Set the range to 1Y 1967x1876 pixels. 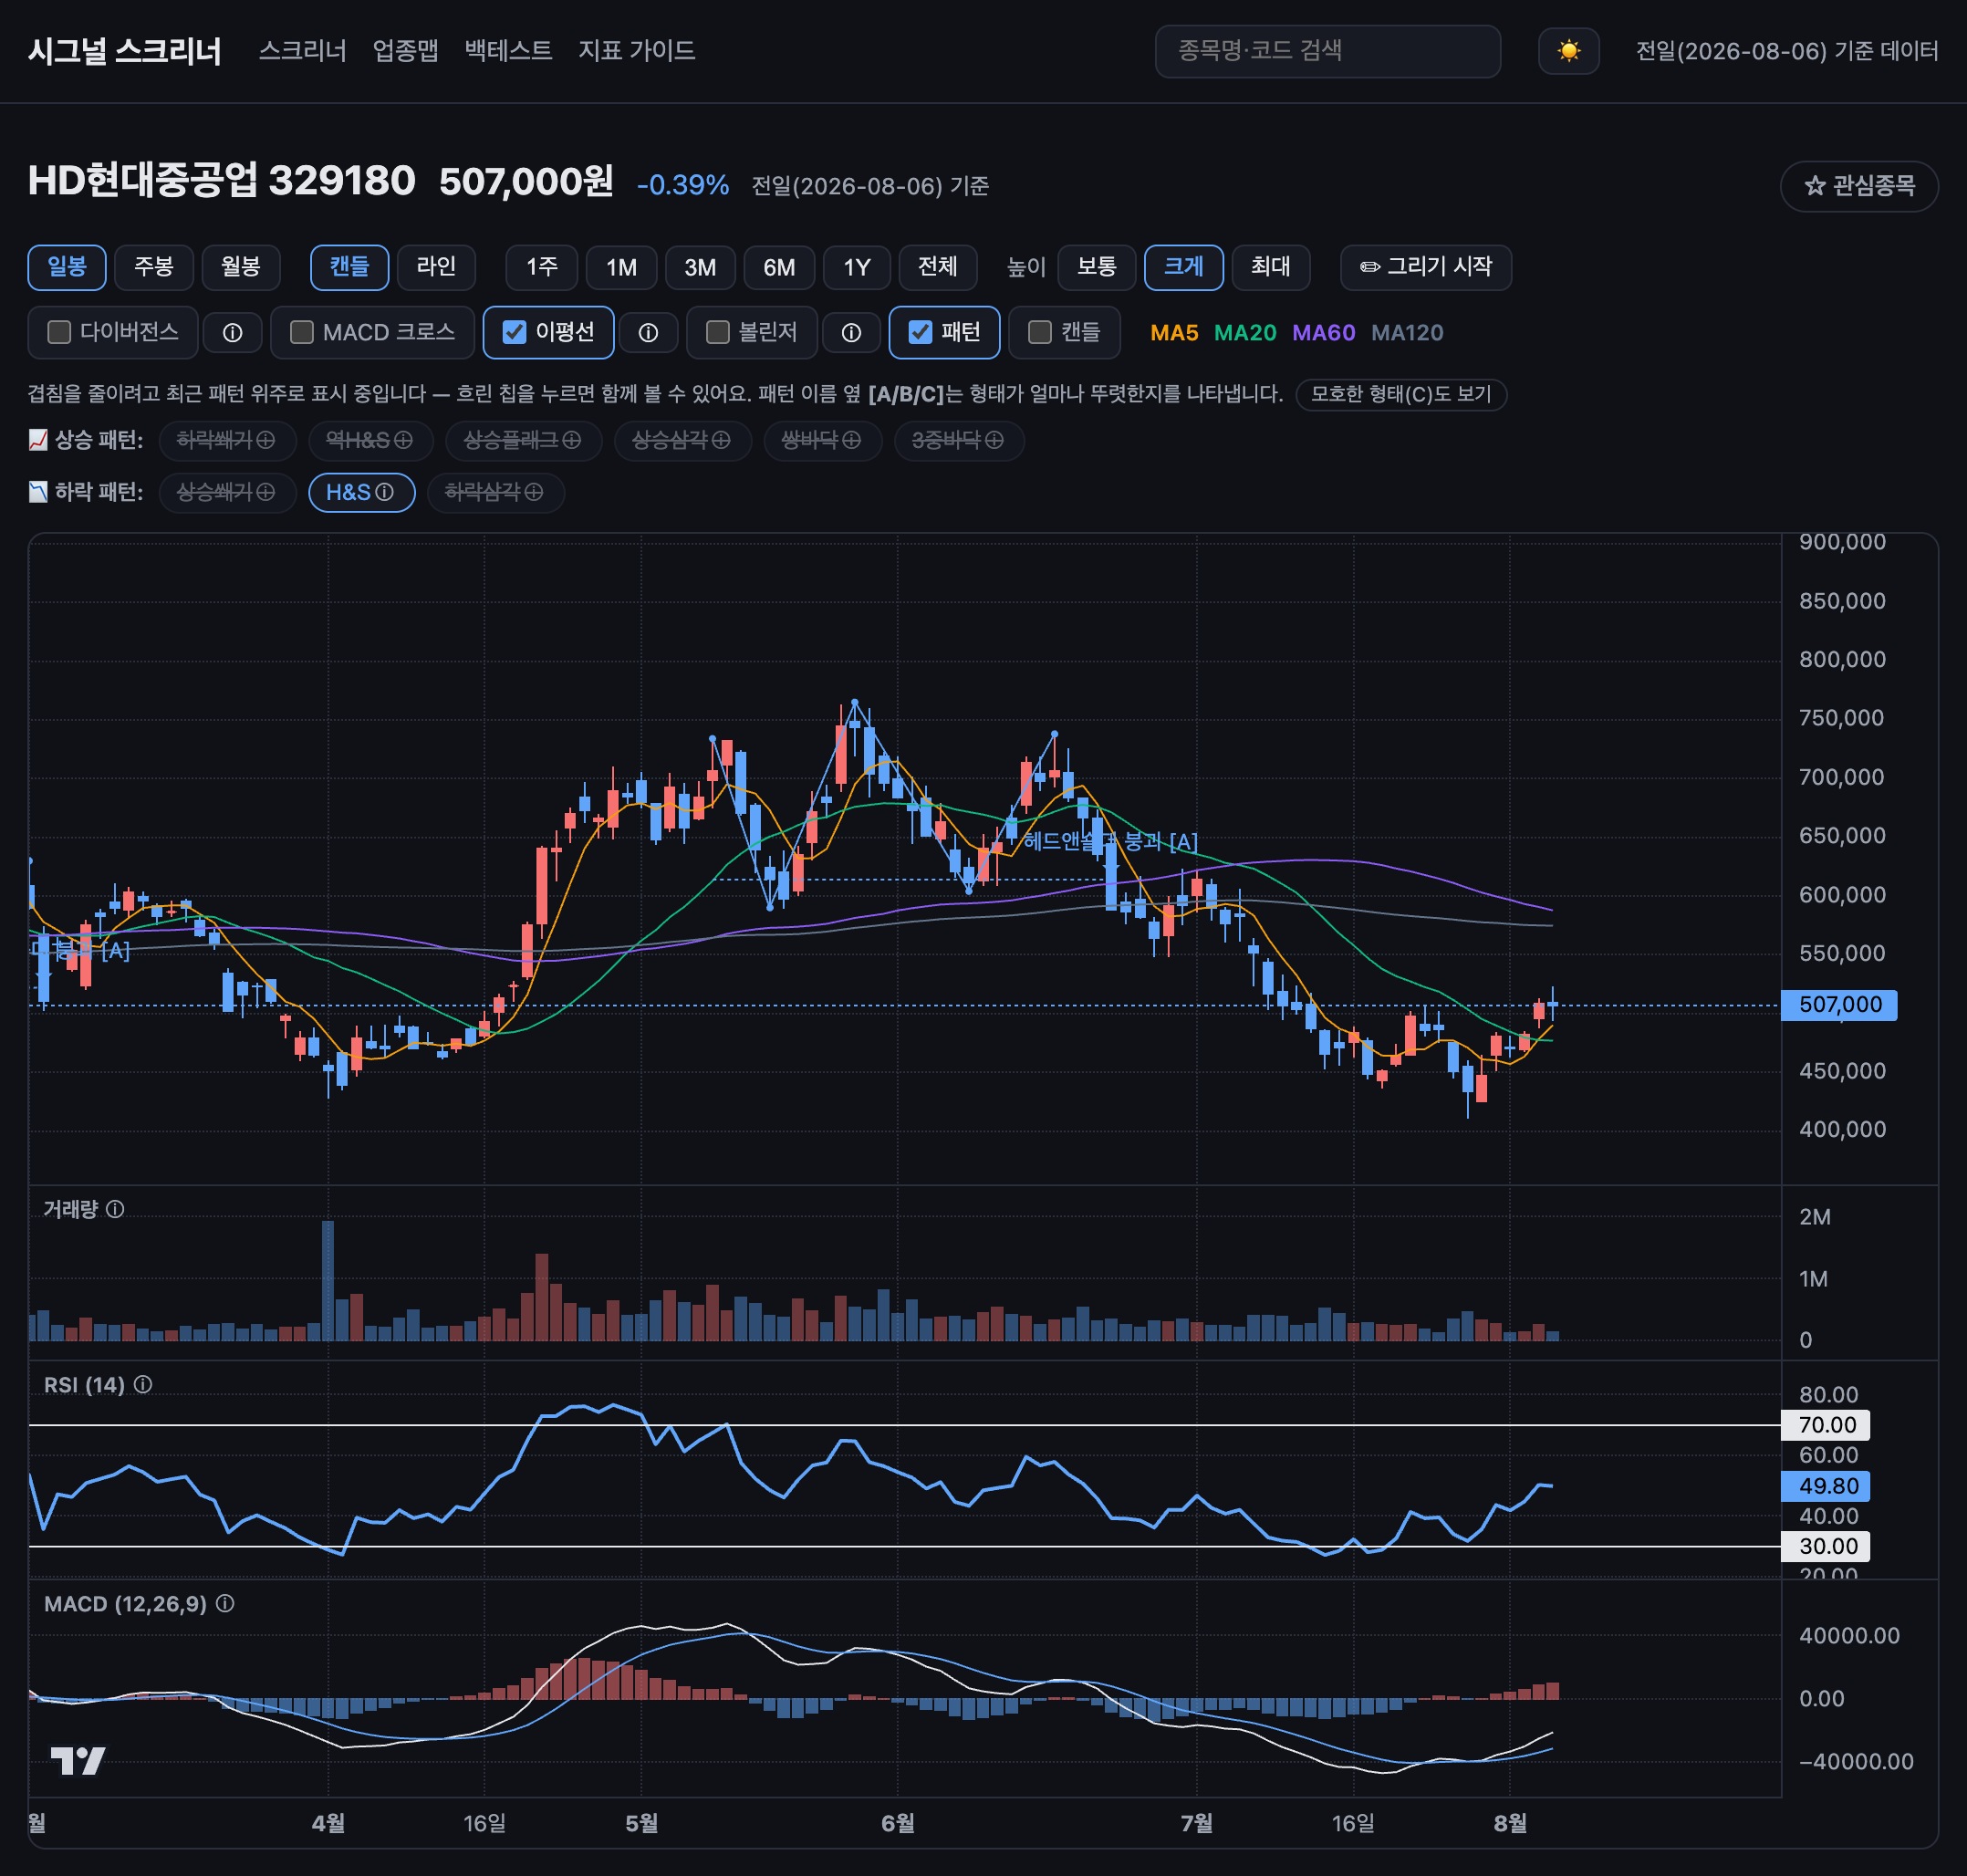coord(857,267)
